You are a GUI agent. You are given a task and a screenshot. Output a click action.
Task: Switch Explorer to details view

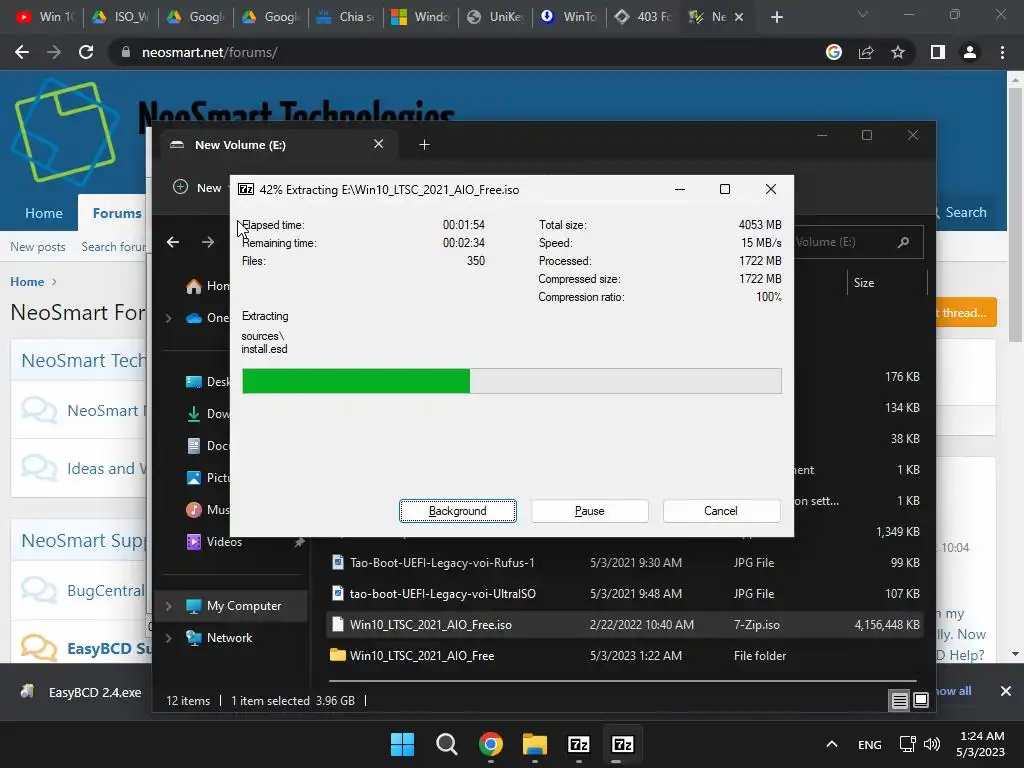click(899, 700)
